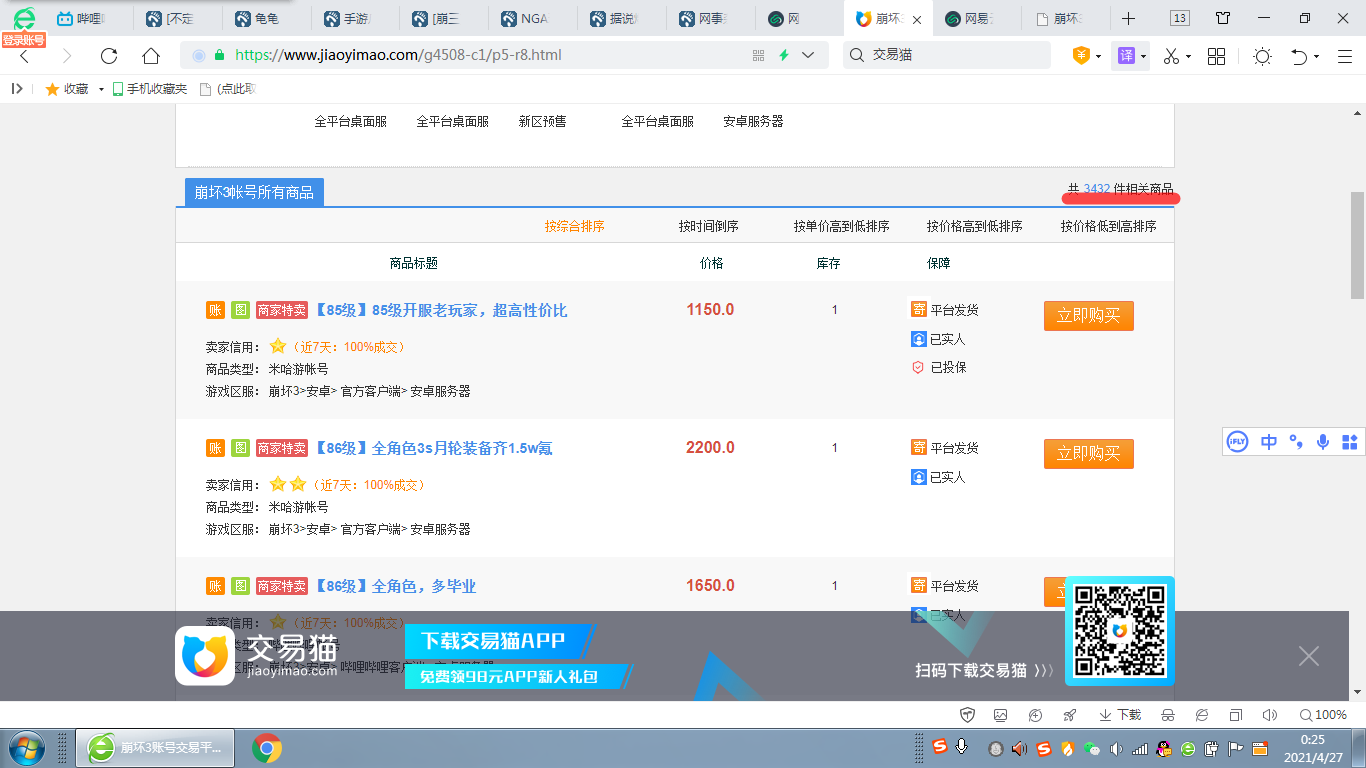
Task: Open the iFLY toolbox grid icon
Action: point(1350,441)
